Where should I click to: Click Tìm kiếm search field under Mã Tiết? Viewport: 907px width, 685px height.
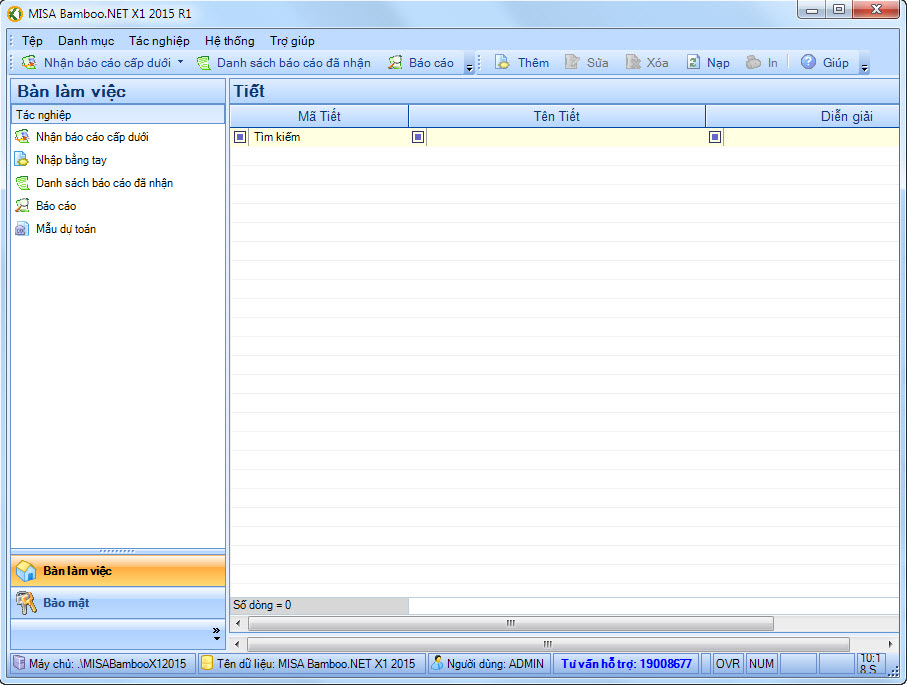pyautogui.click(x=329, y=137)
